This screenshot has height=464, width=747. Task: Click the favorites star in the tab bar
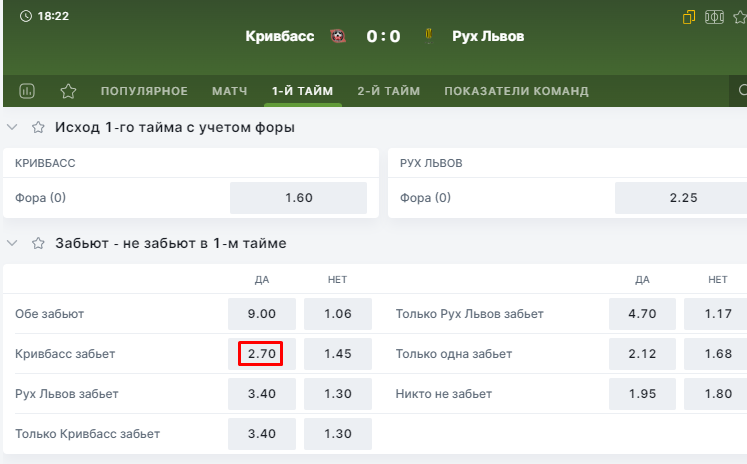tap(68, 91)
